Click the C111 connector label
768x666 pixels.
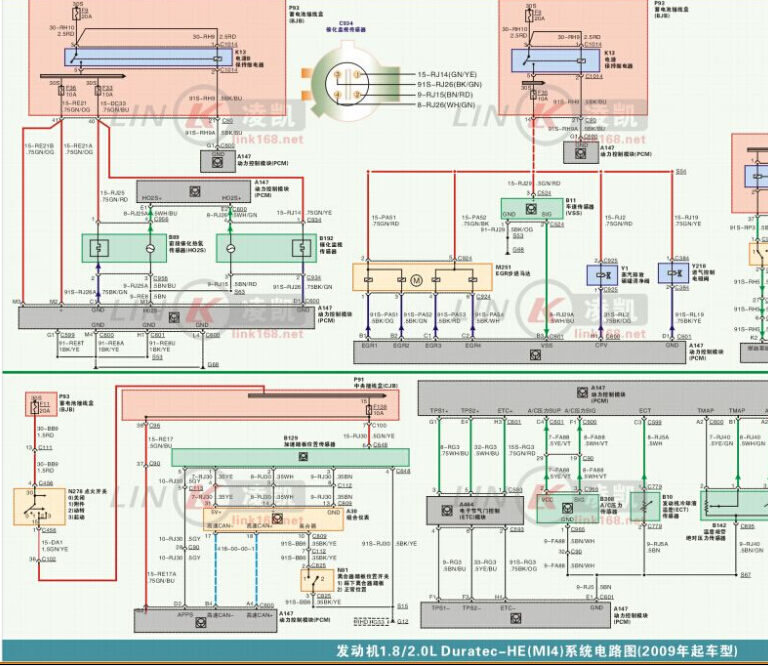click(45, 448)
